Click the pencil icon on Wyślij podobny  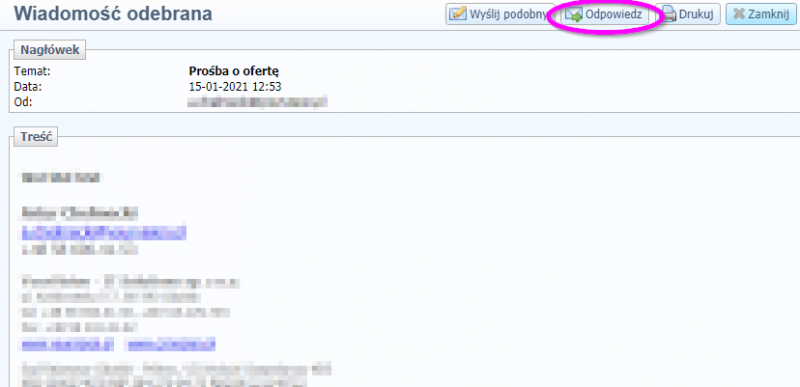coord(458,14)
